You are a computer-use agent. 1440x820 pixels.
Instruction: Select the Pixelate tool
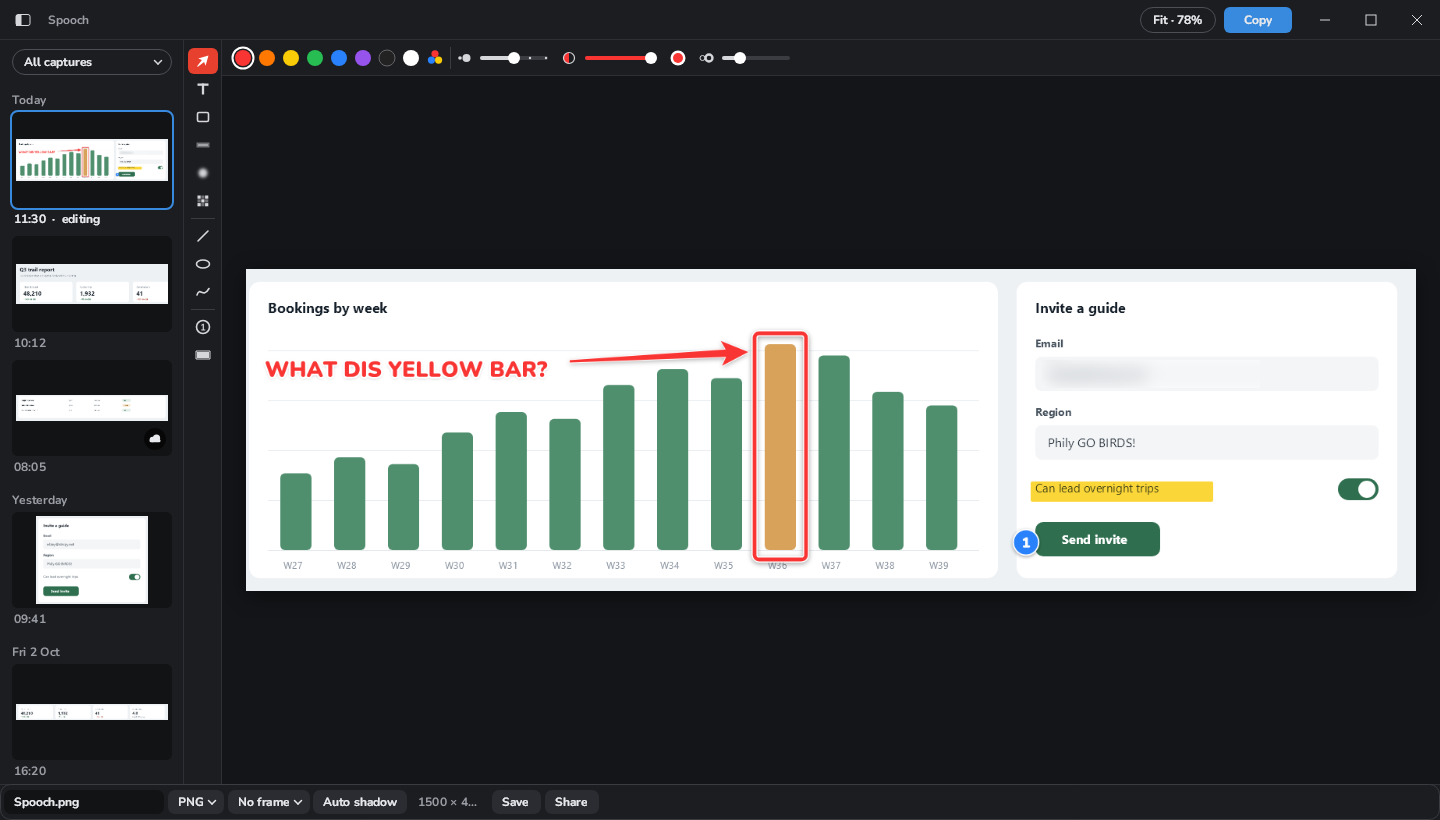coord(203,201)
